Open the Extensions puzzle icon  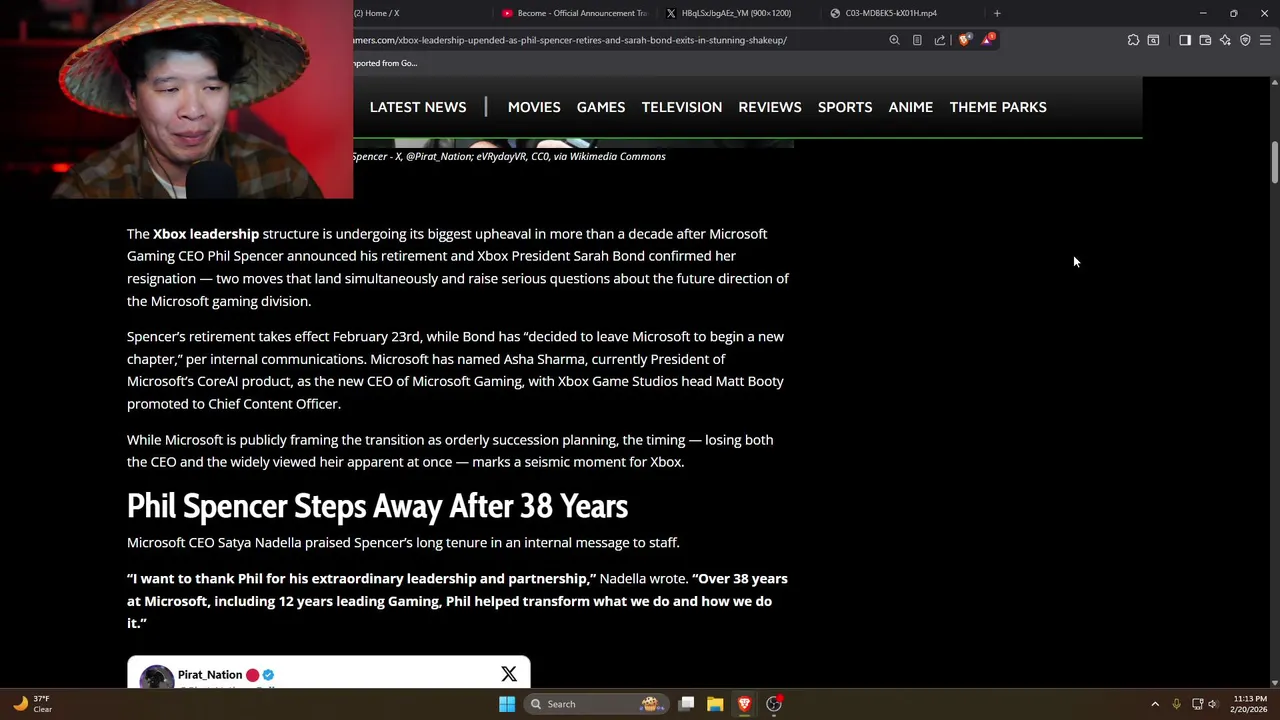1133,40
